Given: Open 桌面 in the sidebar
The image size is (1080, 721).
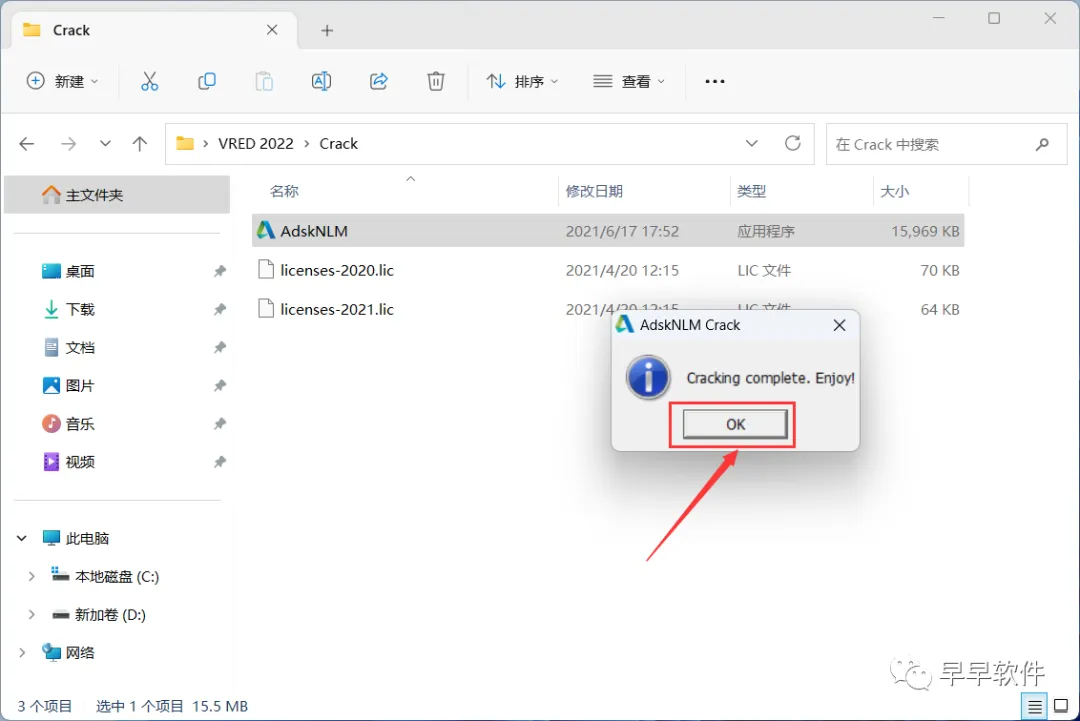Looking at the screenshot, I should 80,271.
